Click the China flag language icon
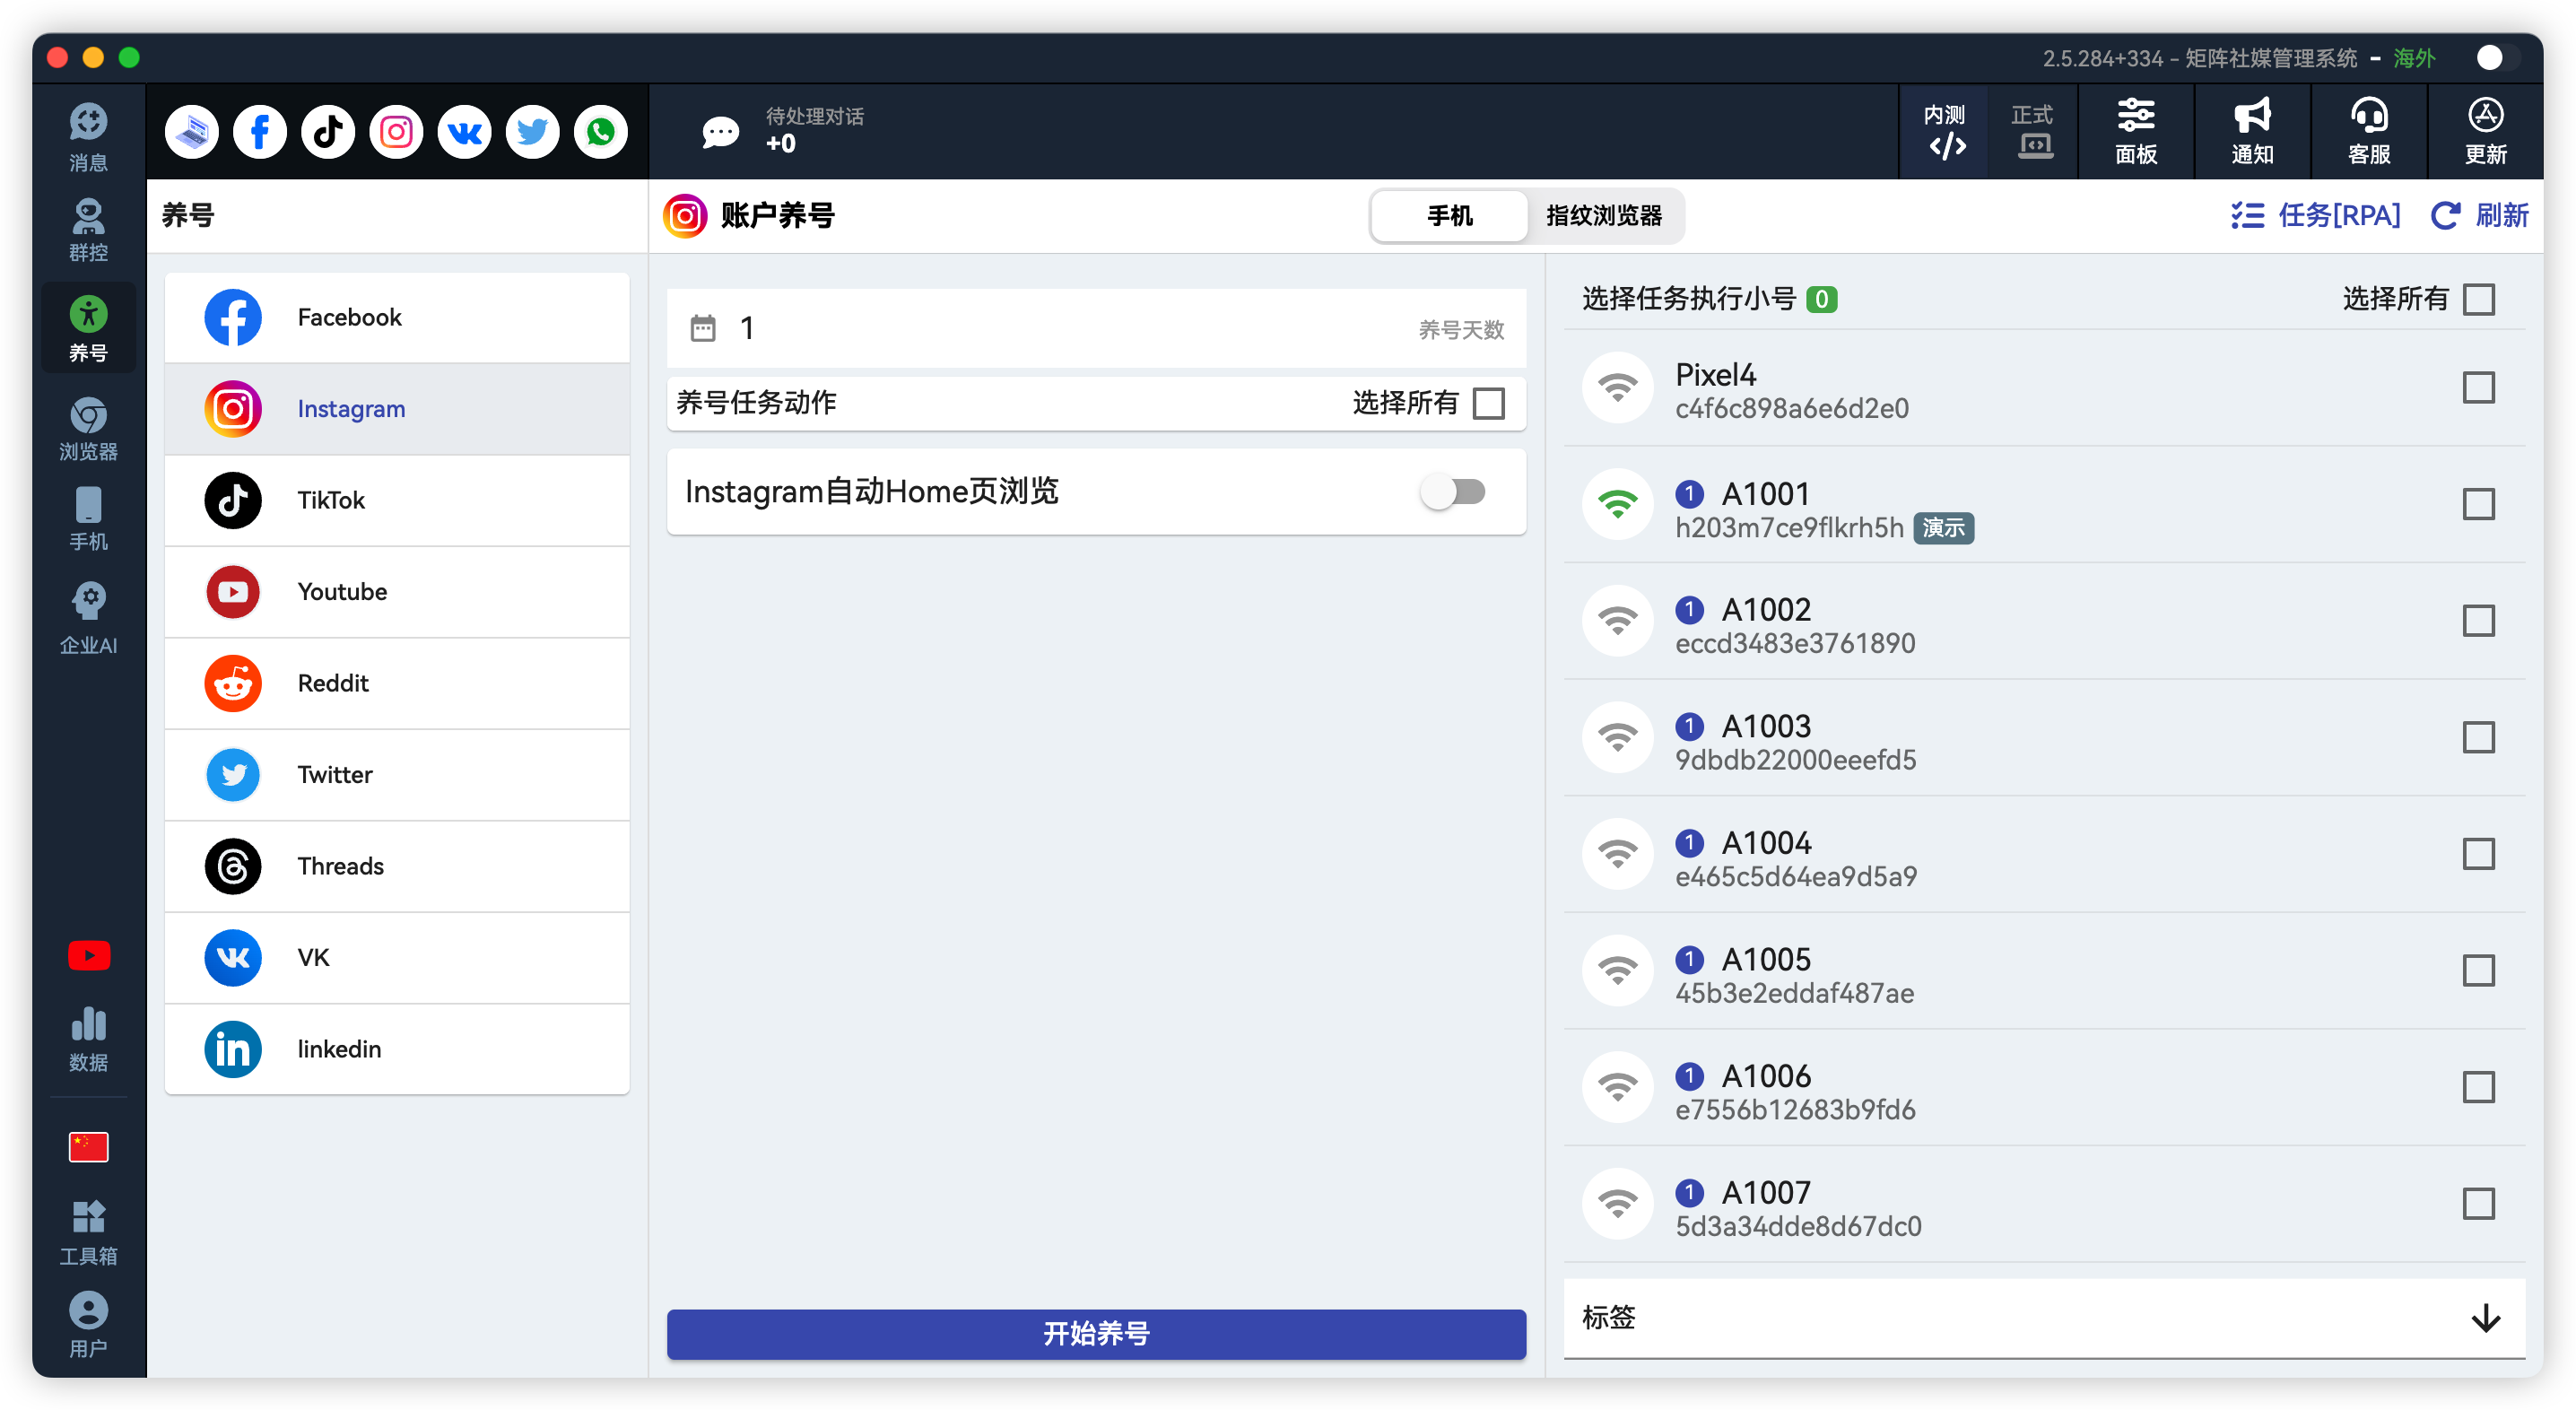2576x1410 pixels. (88, 1146)
